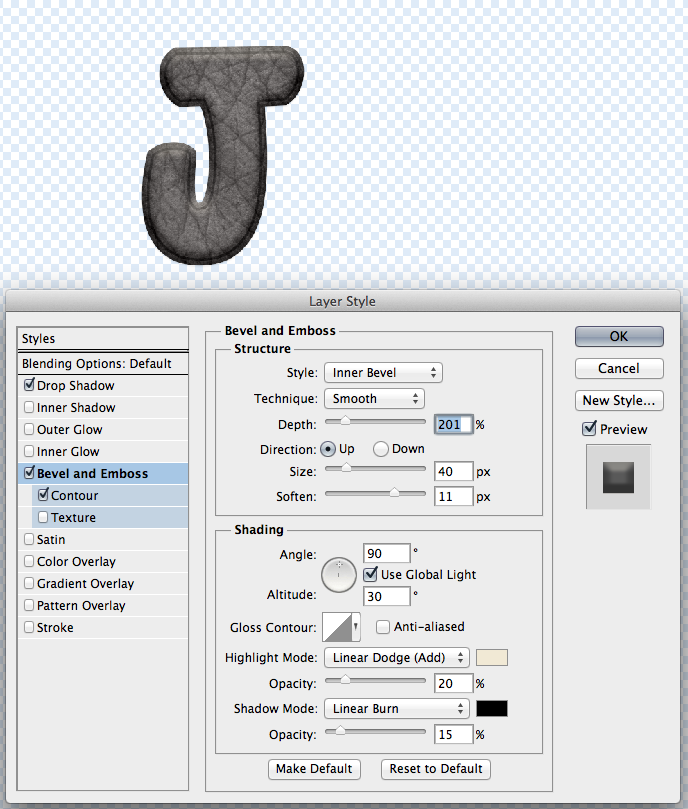Open the Technique dropdown showing Smooth
This screenshot has width=688, height=809.
[x=374, y=398]
